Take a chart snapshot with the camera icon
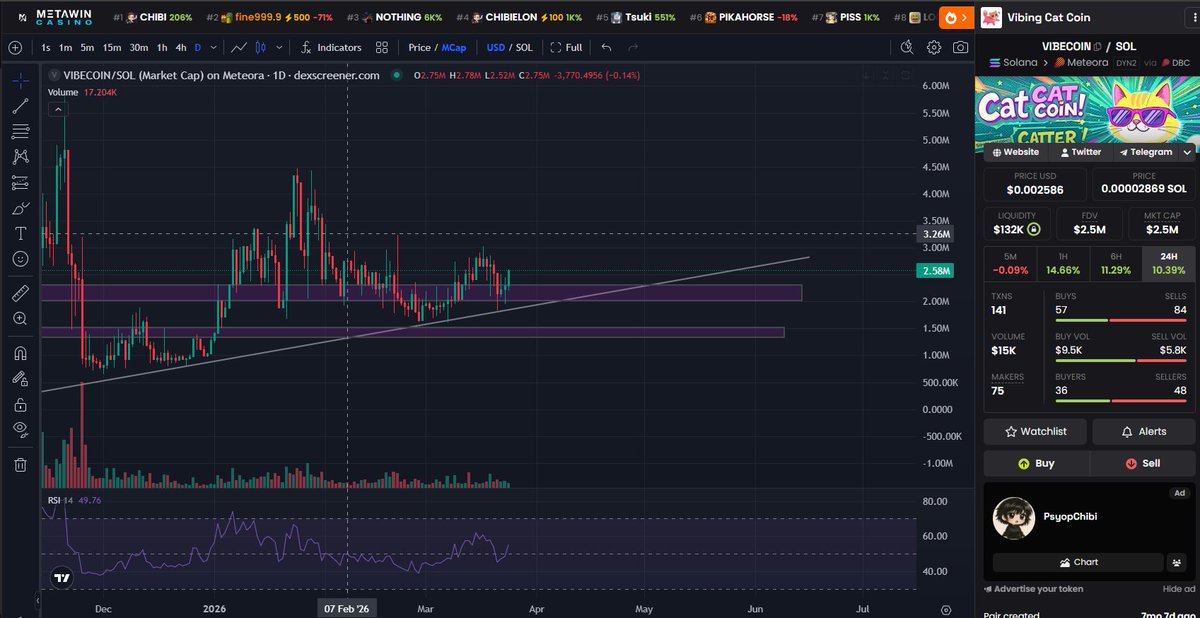Viewport: 1200px width, 618px height. [x=961, y=47]
